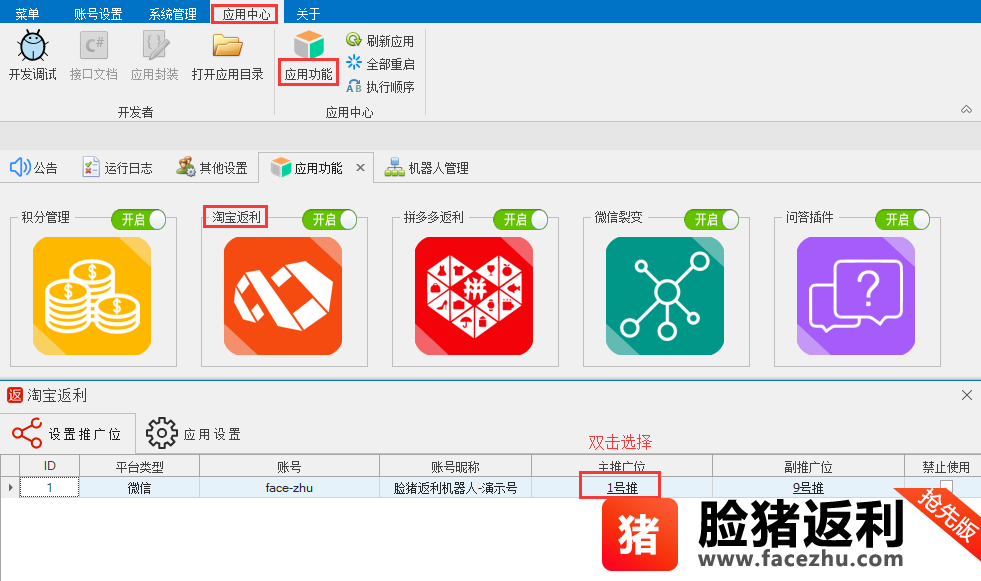Click the 账号昵称 column header
Screen dimensions: 981x581
point(455,467)
